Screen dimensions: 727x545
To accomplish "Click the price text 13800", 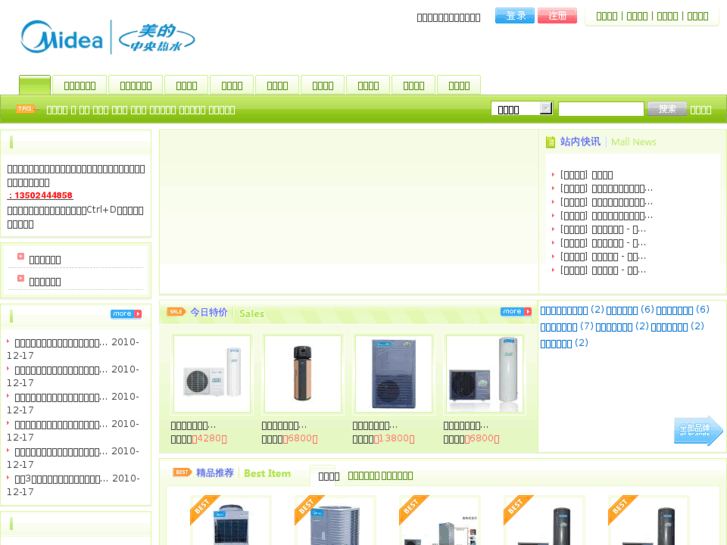I will 394,438.
